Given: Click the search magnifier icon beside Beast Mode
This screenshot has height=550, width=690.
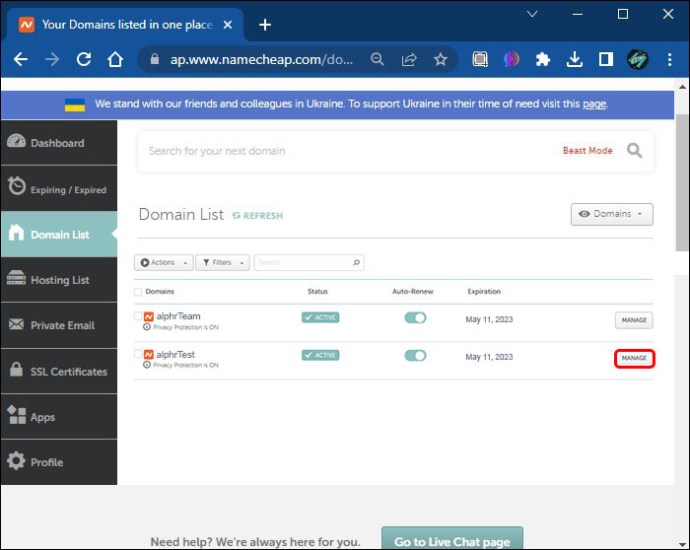Looking at the screenshot, I should point(634,151).
